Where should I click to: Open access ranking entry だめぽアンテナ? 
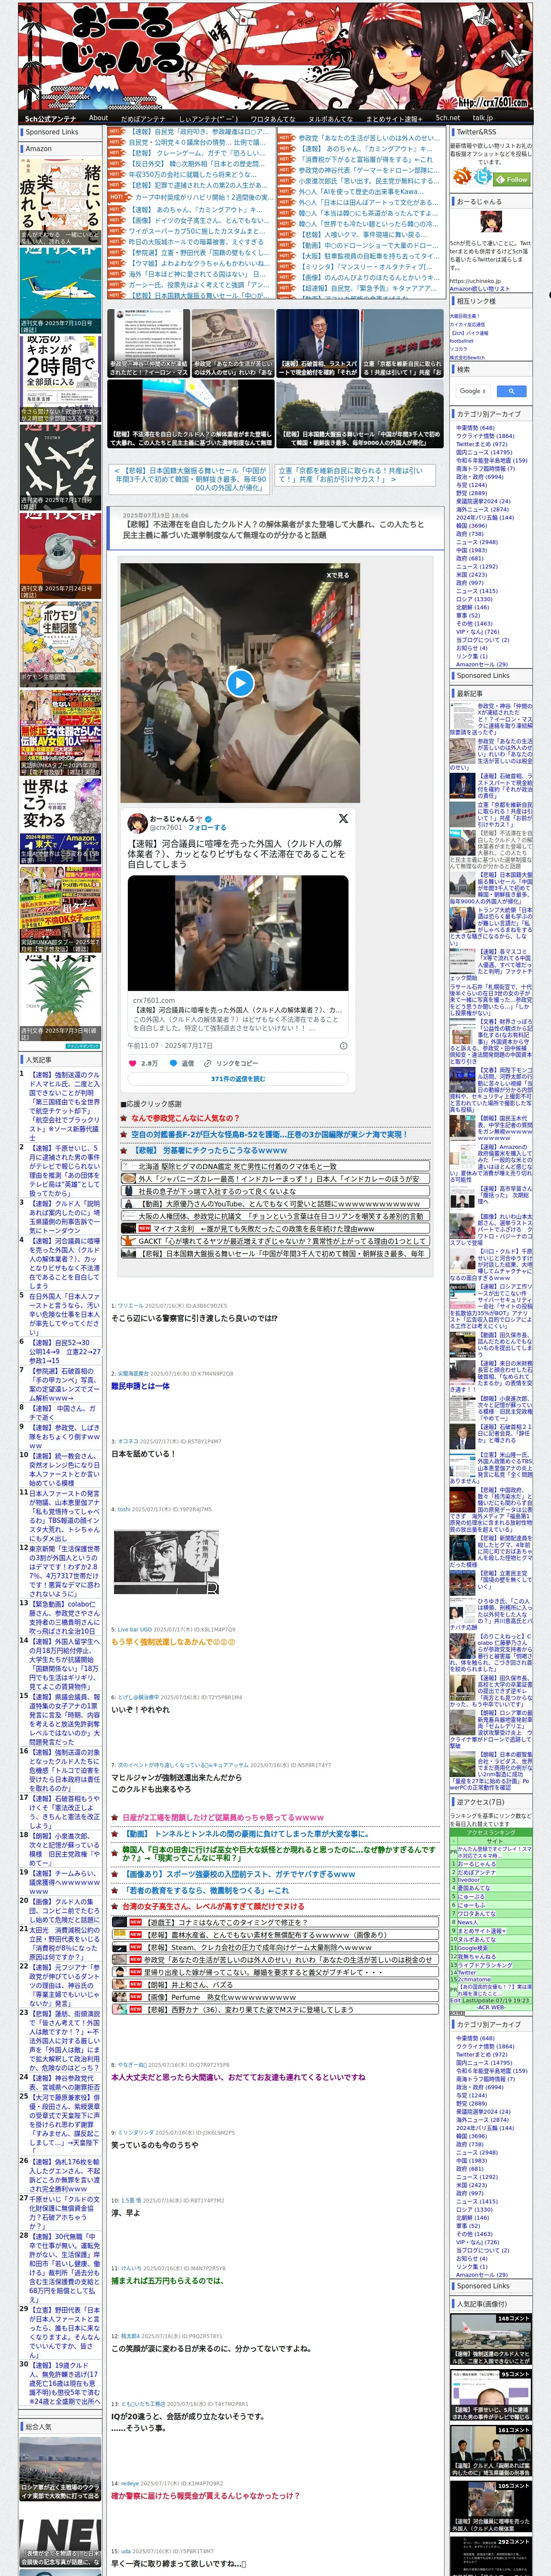click(477, 1873)
